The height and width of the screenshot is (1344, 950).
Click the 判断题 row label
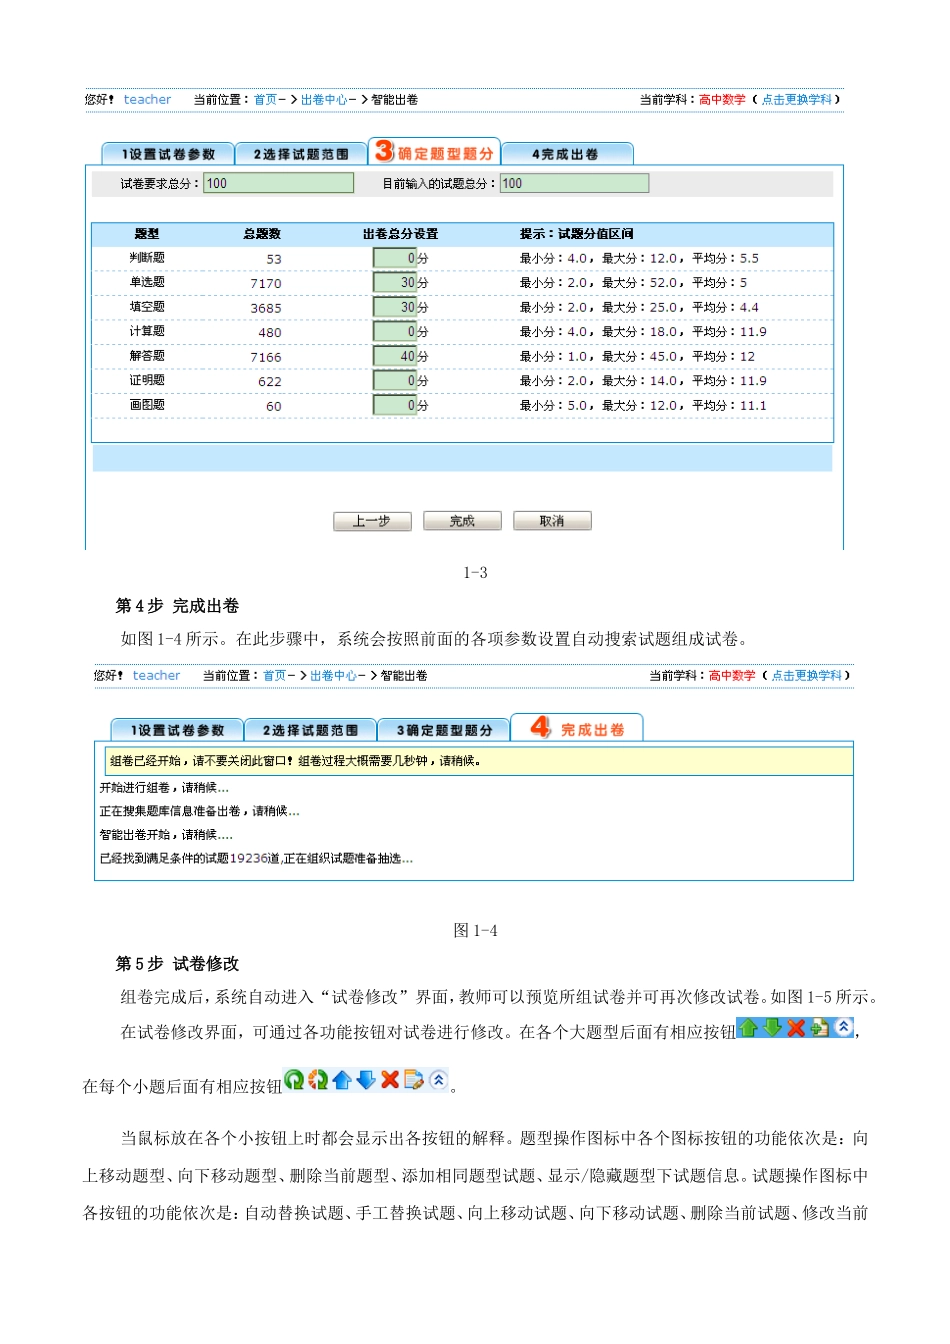[x=147, y=258]
